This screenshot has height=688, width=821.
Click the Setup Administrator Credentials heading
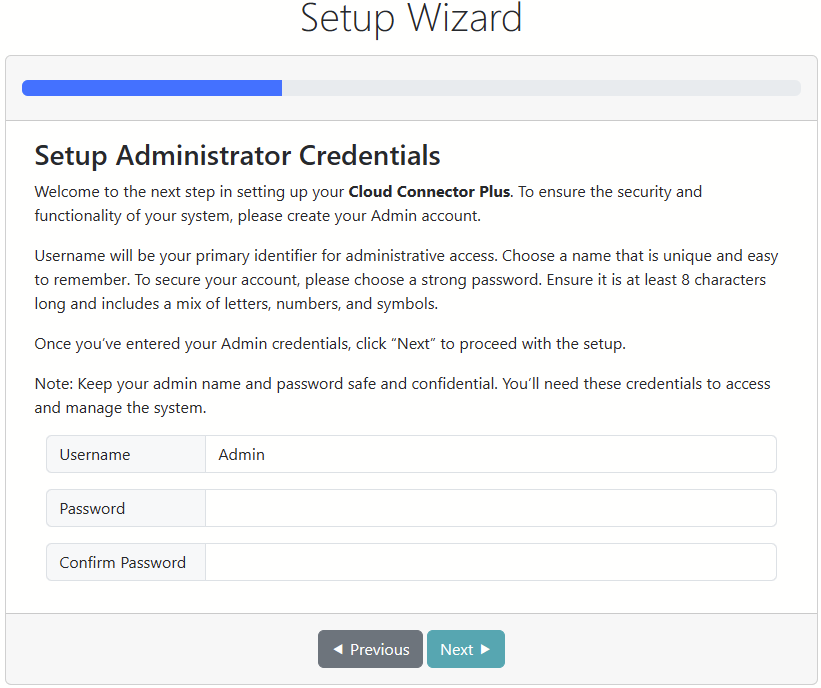point(237,156)
